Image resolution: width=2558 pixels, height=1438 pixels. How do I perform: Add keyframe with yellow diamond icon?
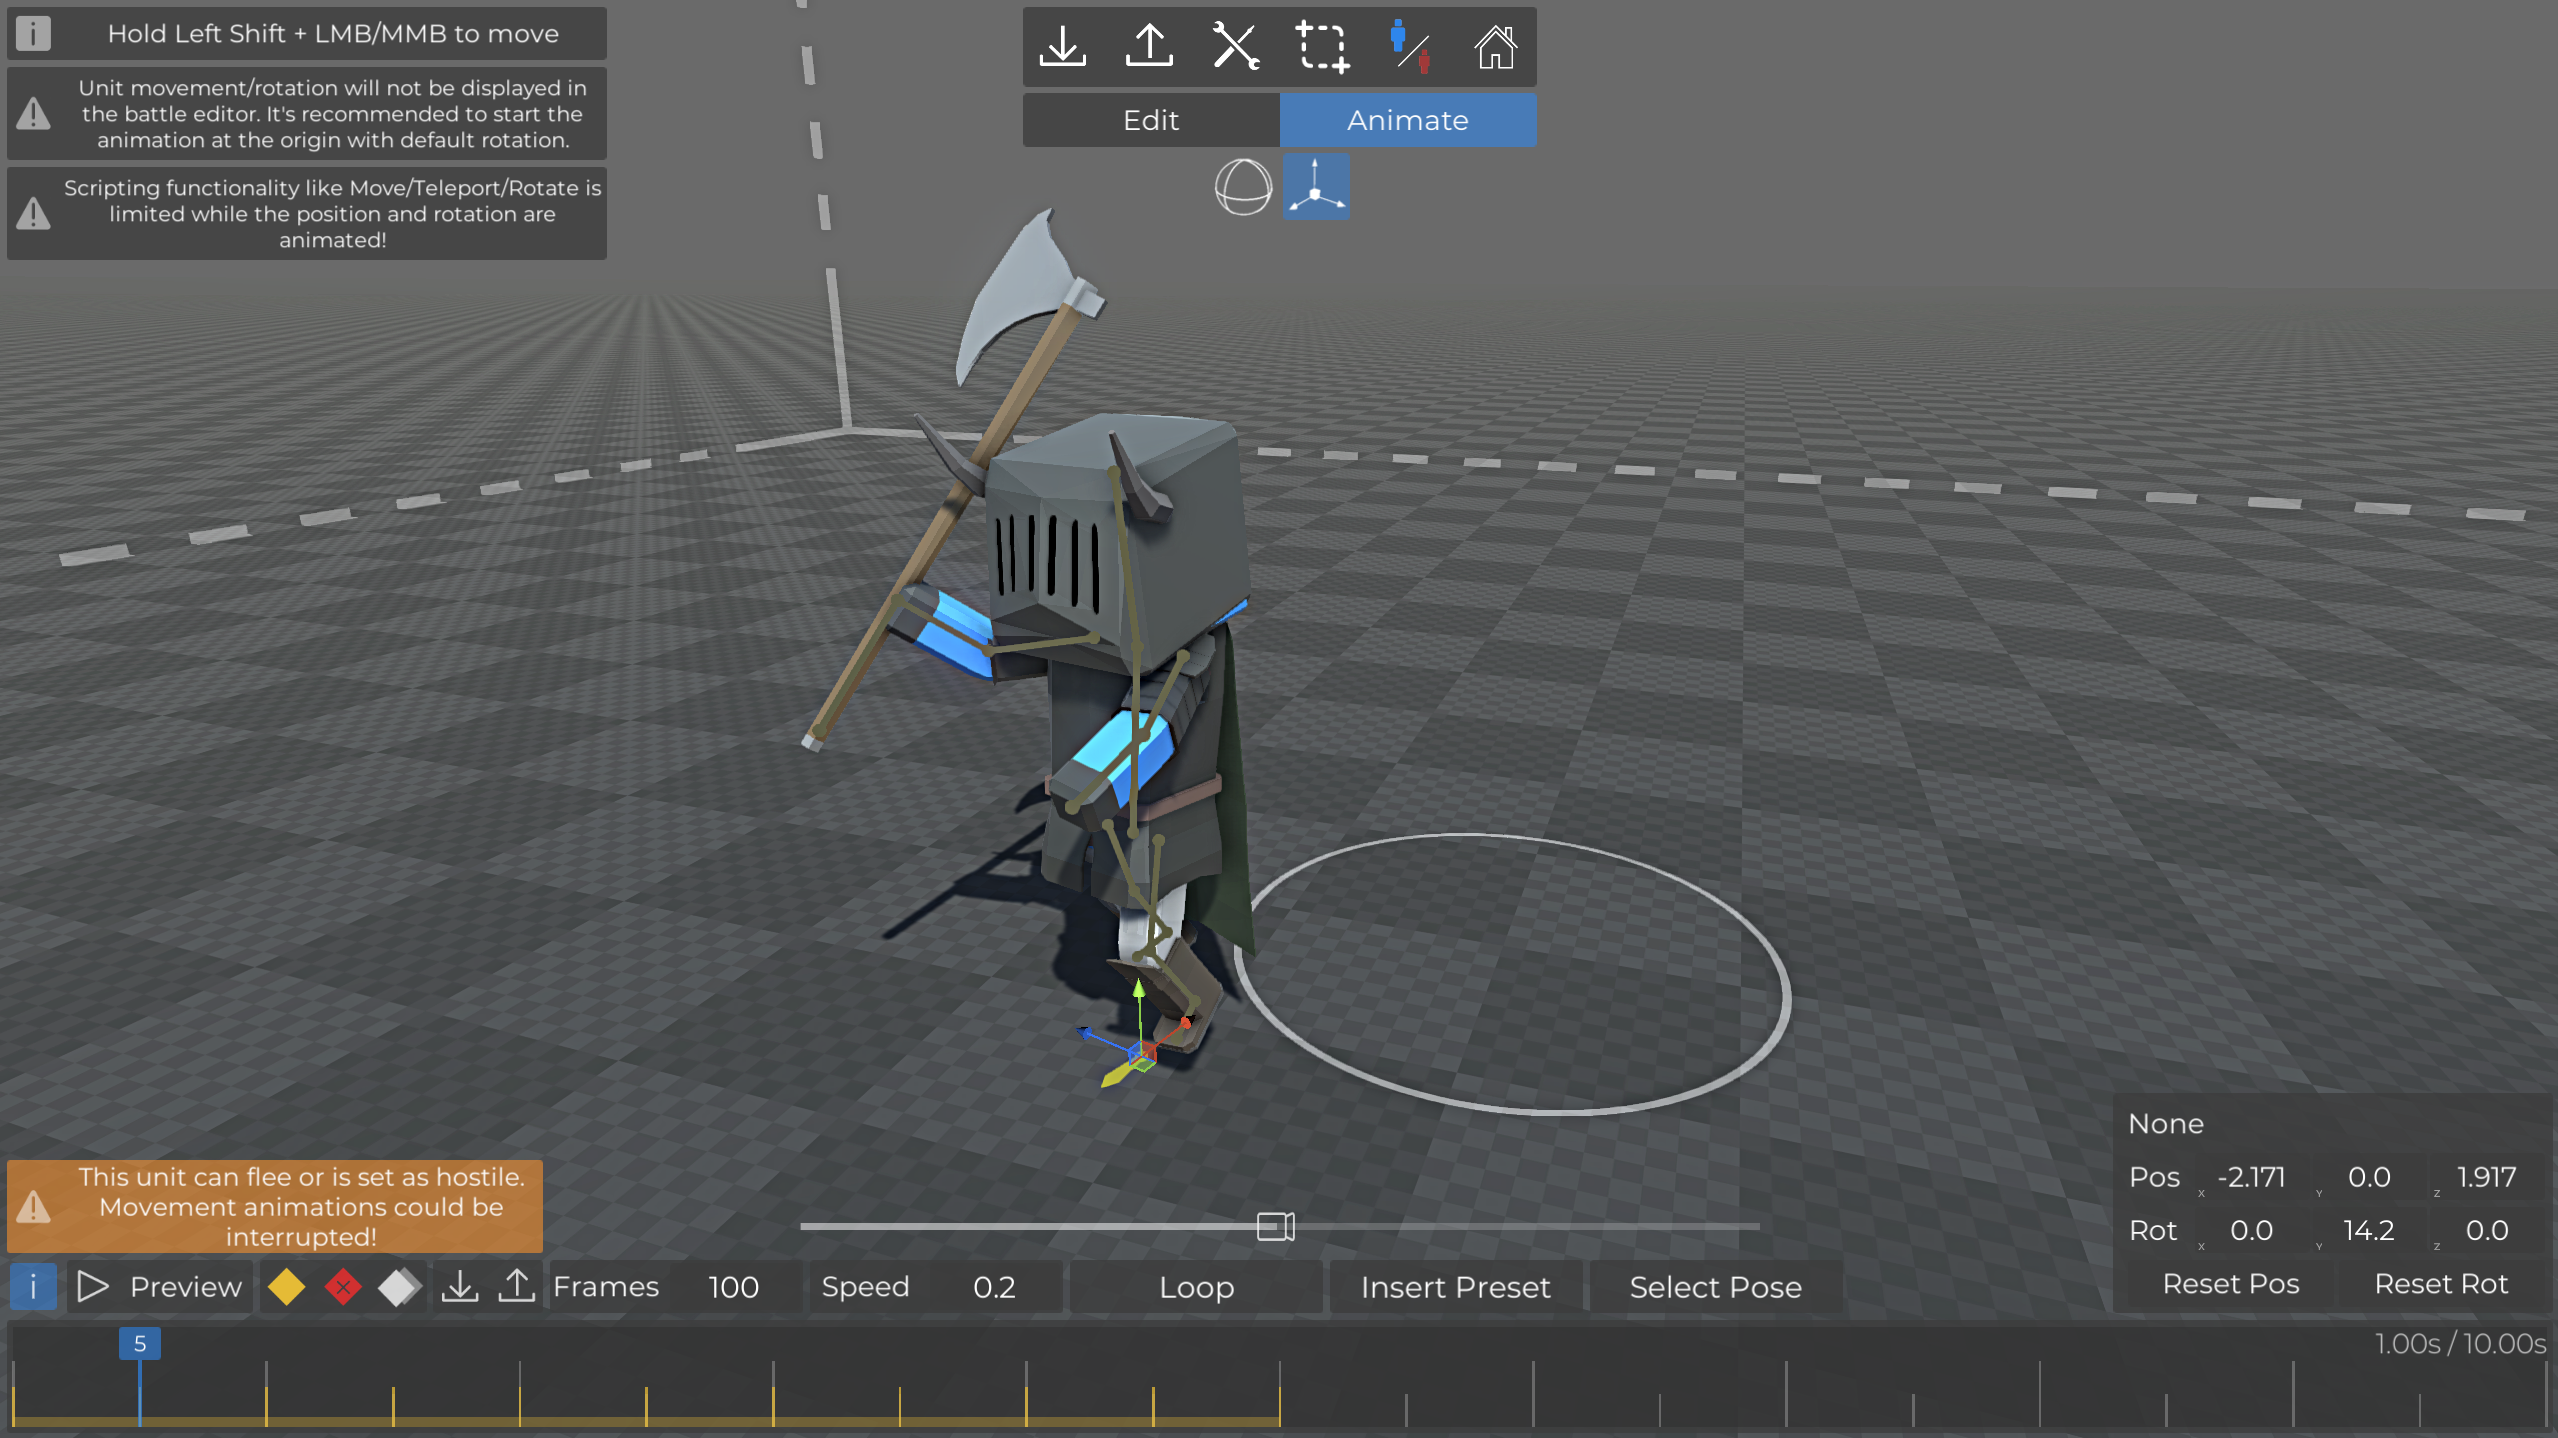pyautogui.click(x=287, y=1287)
